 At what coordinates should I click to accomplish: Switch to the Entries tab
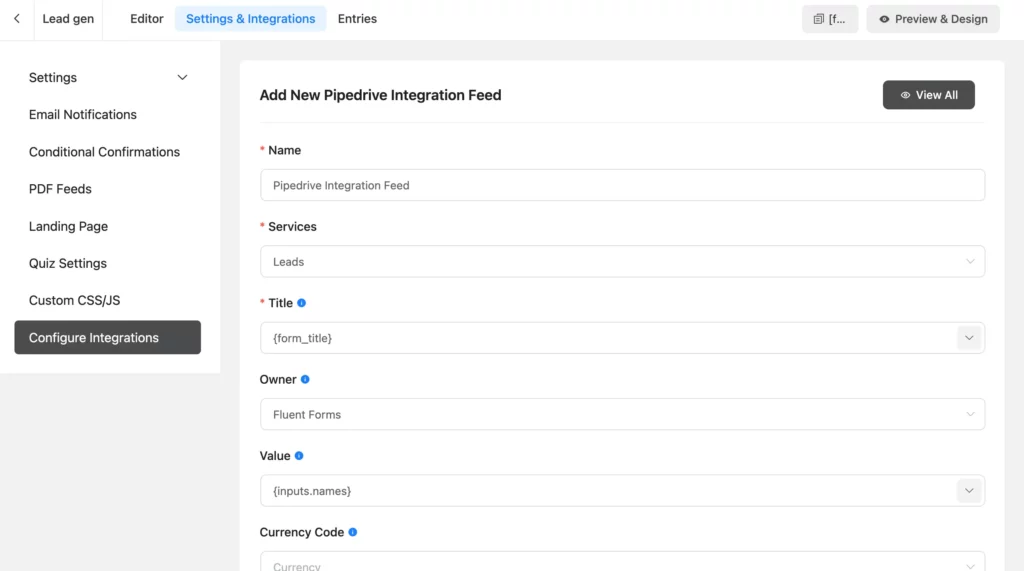coord(357,19)
